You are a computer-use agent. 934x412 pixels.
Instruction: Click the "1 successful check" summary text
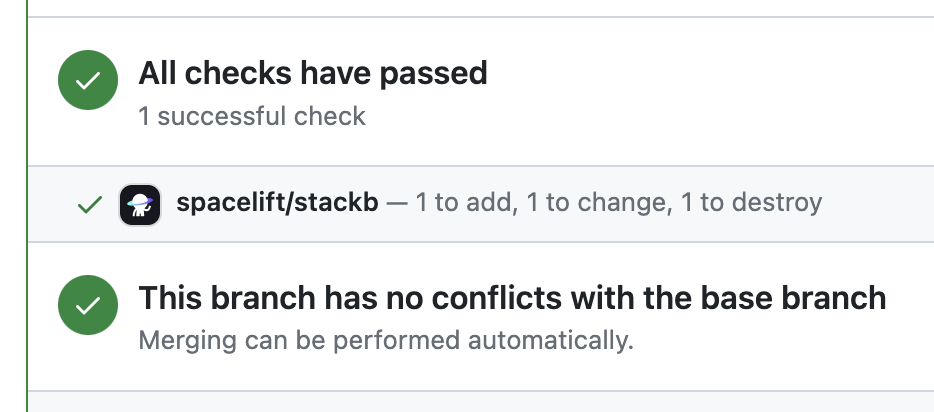[x=252, y=117]
